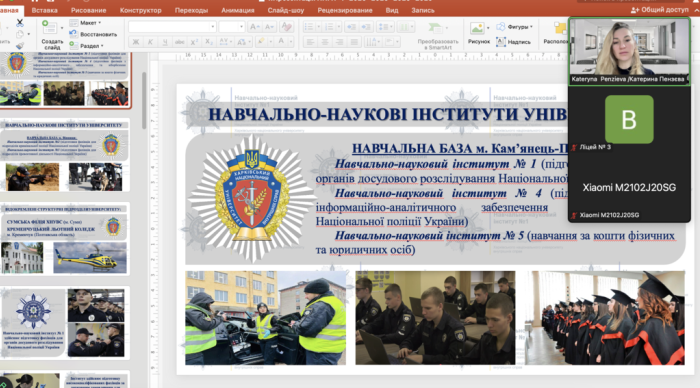Click the Decrease indent icon

[x=351, y=27]
